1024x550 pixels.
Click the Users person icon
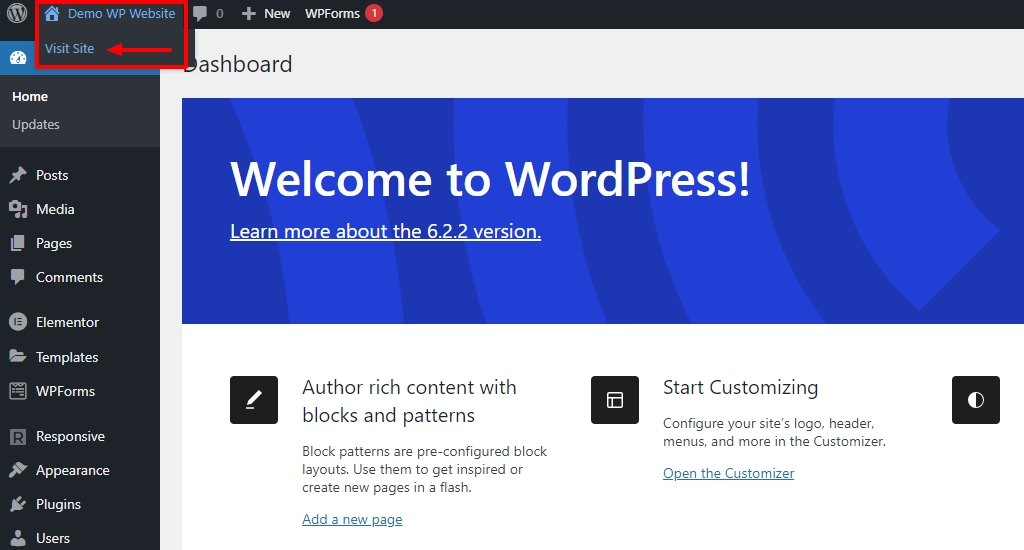(18, 538)
